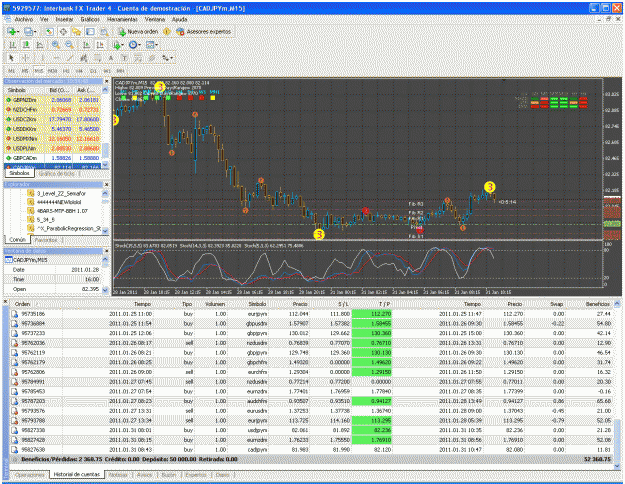Switch chart to candlesticks icon
Image resolution: width=625 pixels, height=484 pixels.
[x=26, y=45]
